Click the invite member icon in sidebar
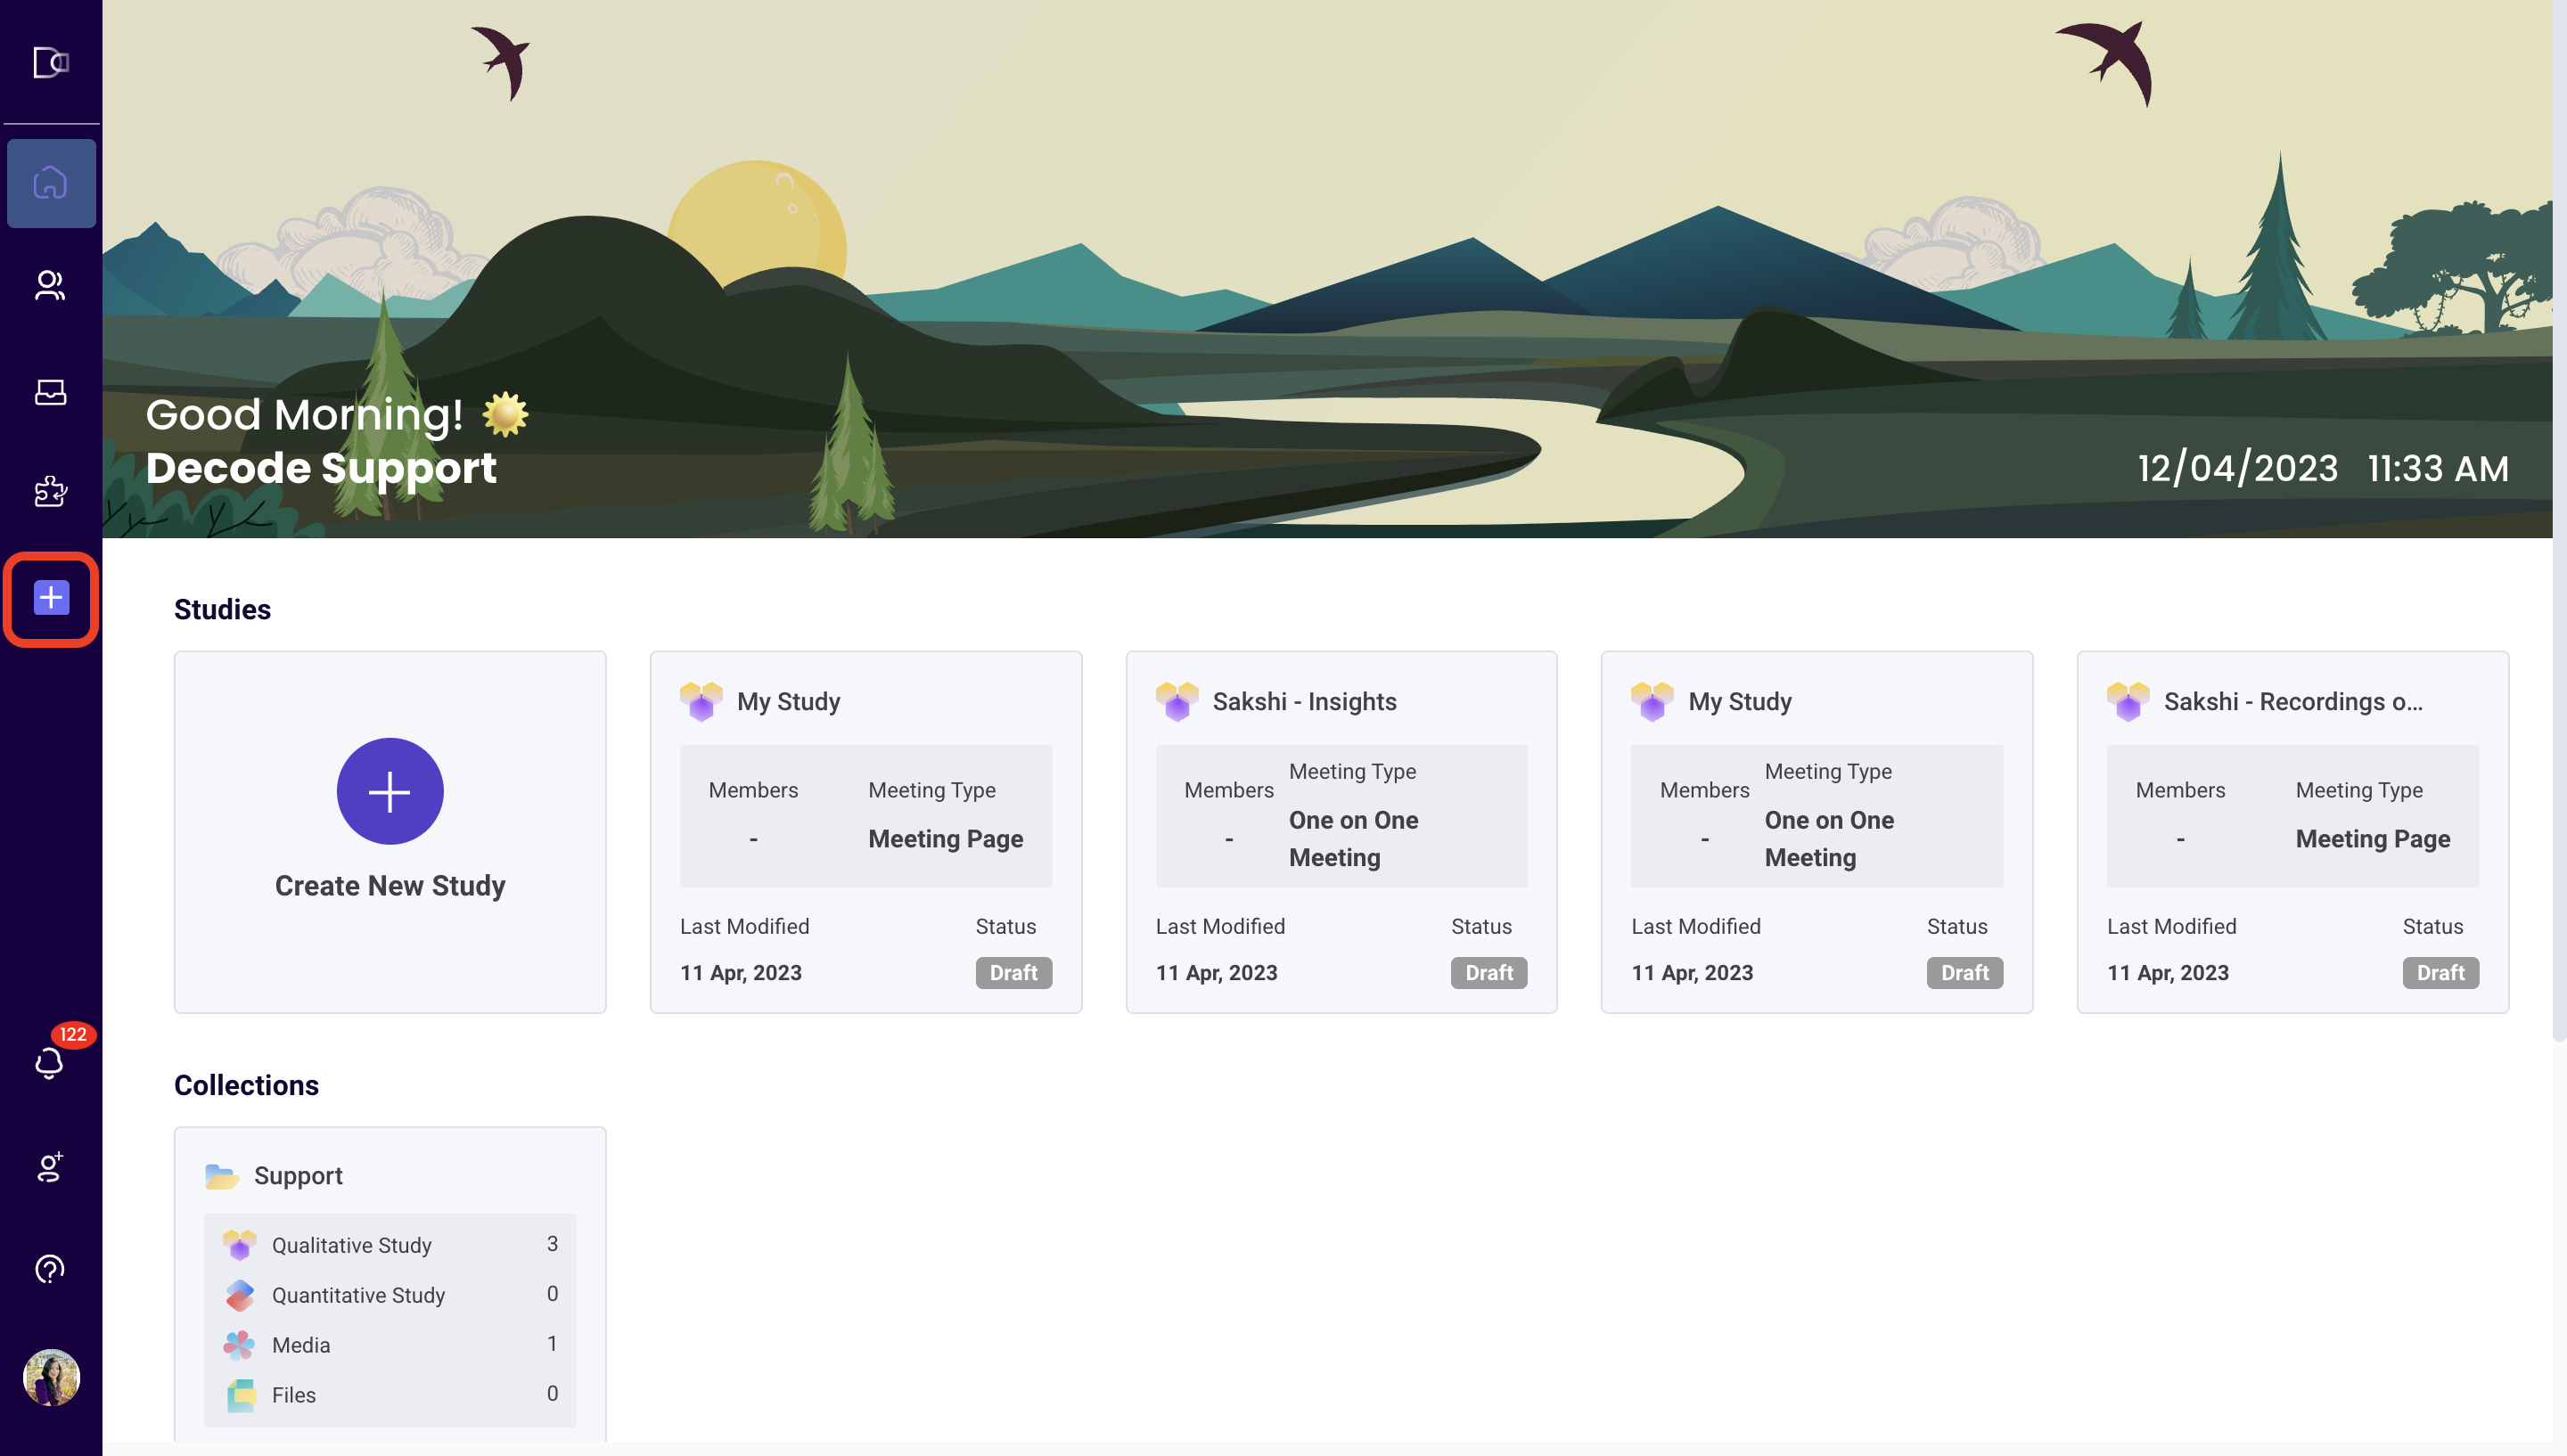 (x=50, y=1168)
